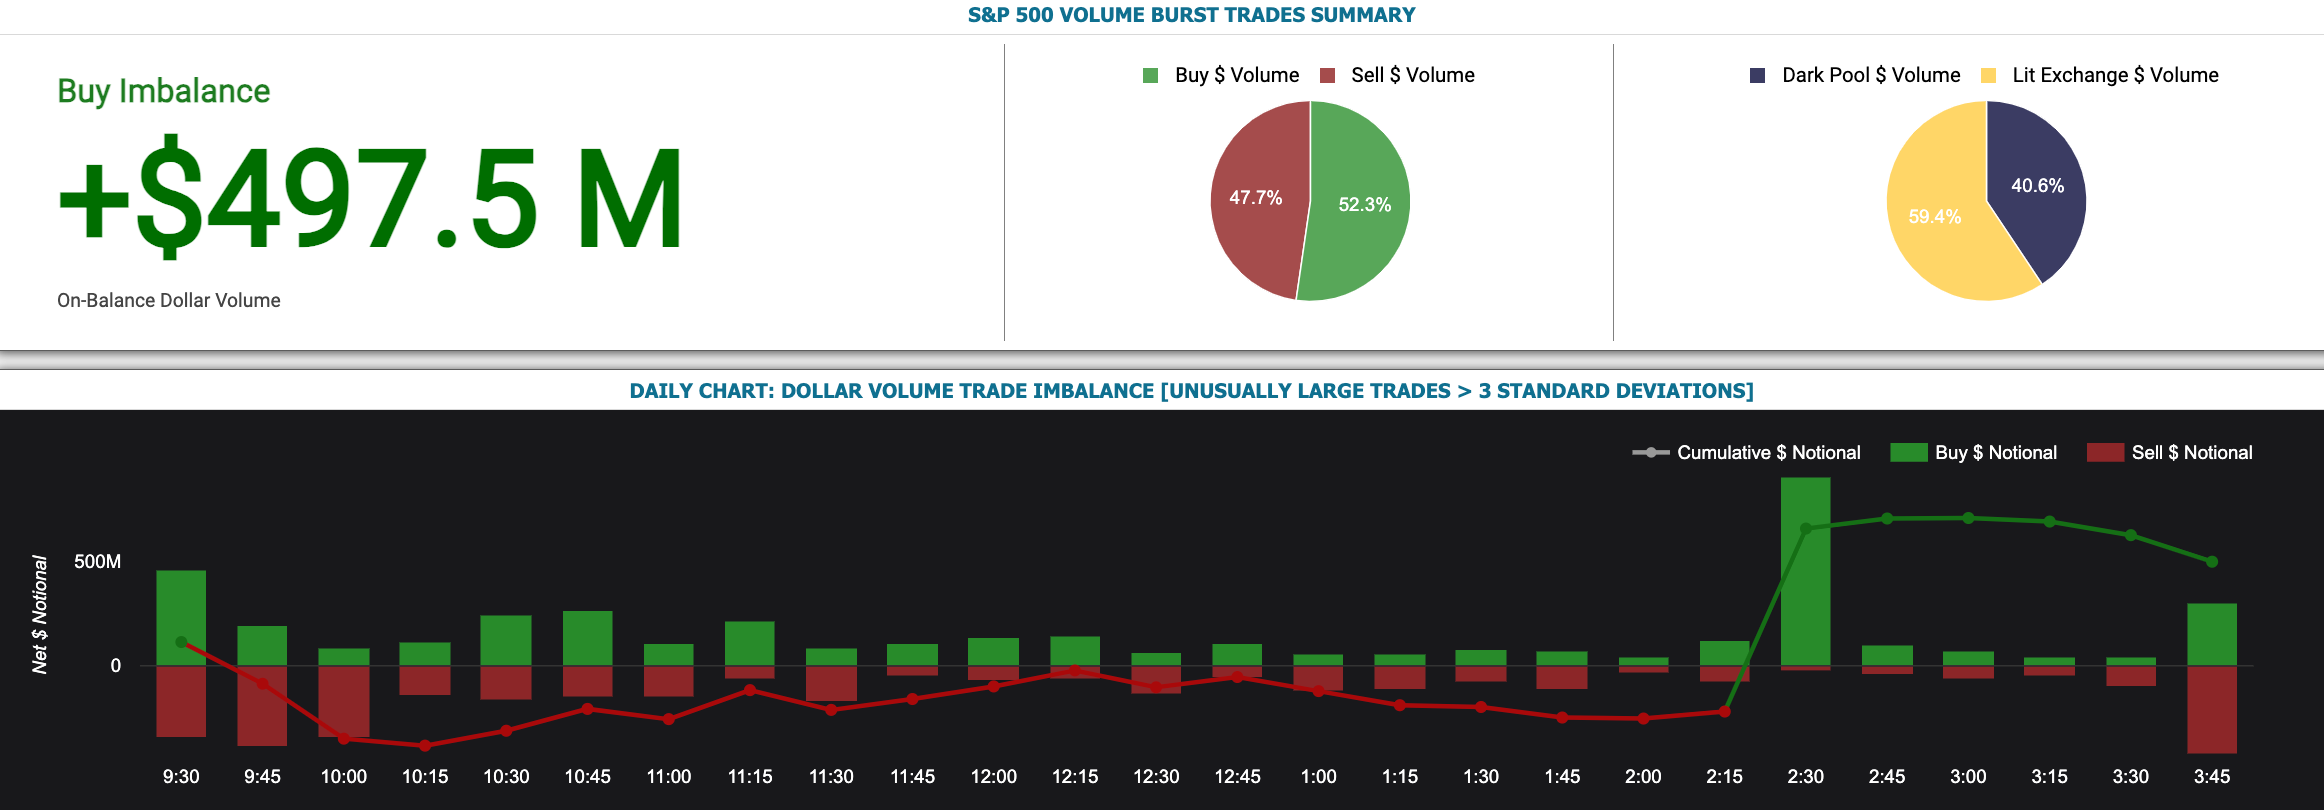Click green cumulative point at 3:00

point(1968,518)
